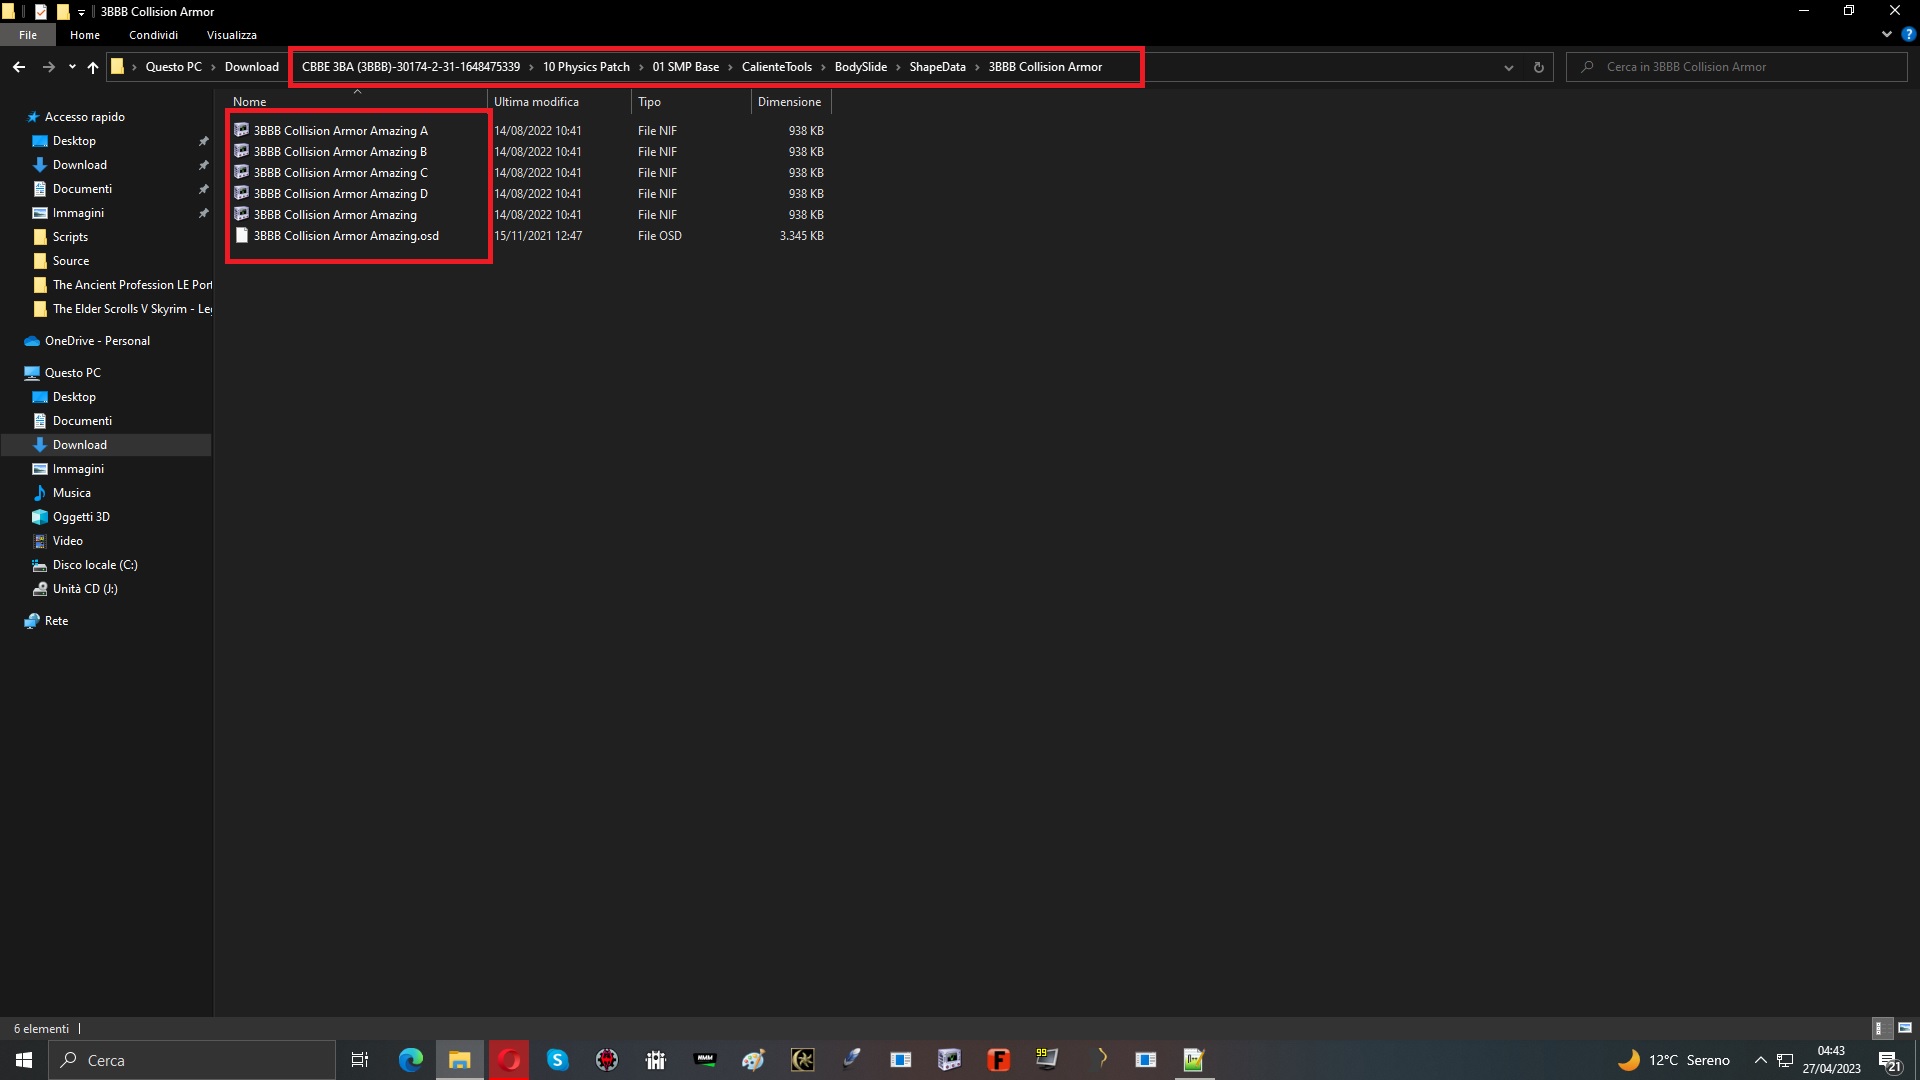Screen dimensions: 1920x1080
Task: Click the taskbar Cerca search box
Action: 192,1060
